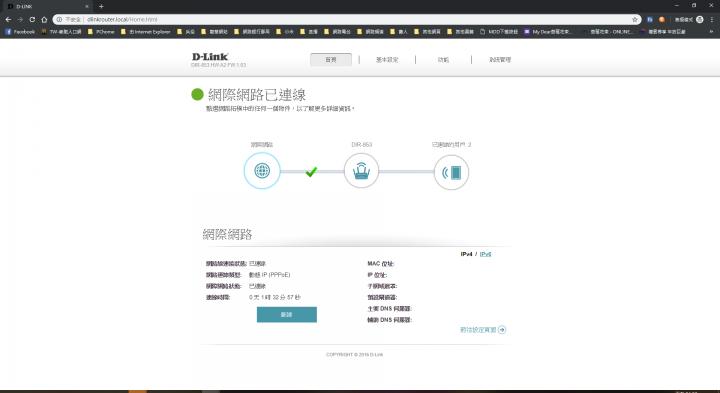720x393 pixels.
Task: Reload the page with refresh icon
Action: click(32, 19)
